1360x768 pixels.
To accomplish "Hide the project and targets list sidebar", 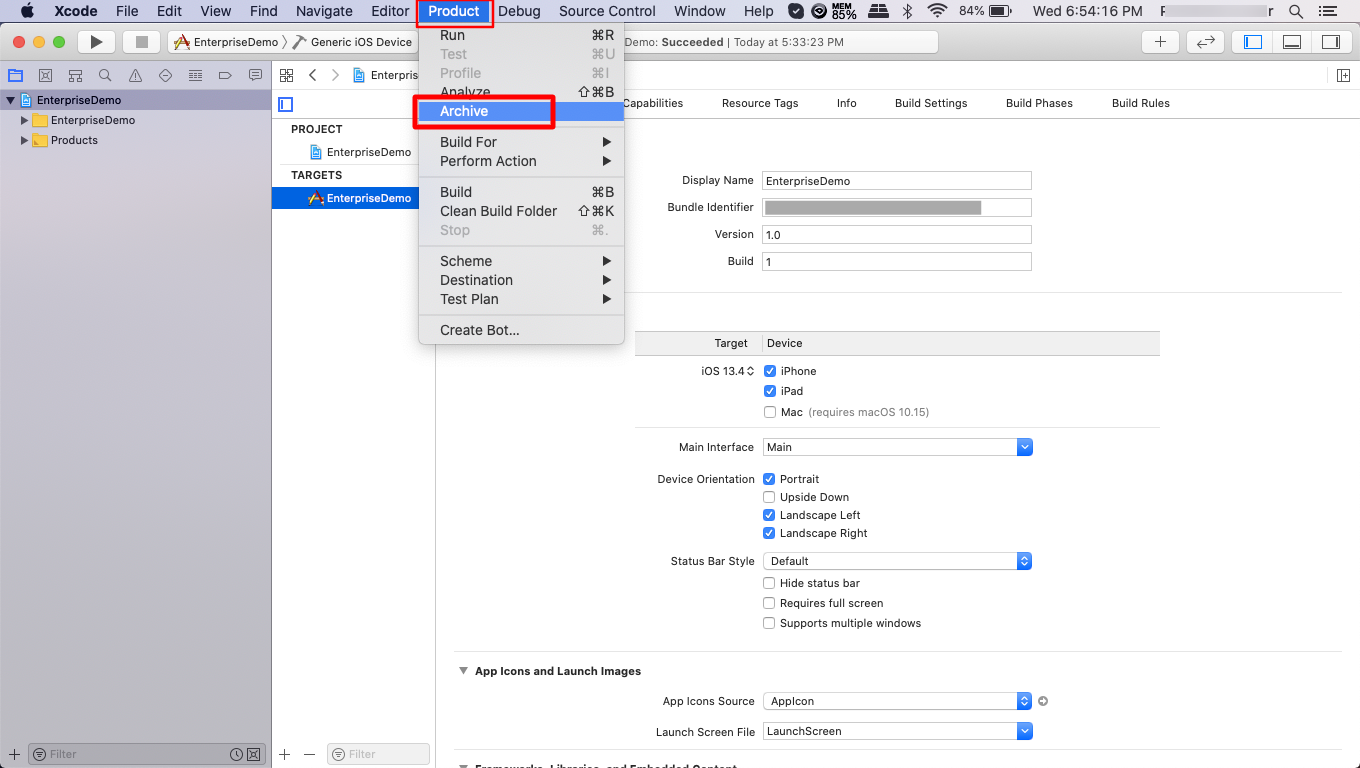I will coord(286,104).
